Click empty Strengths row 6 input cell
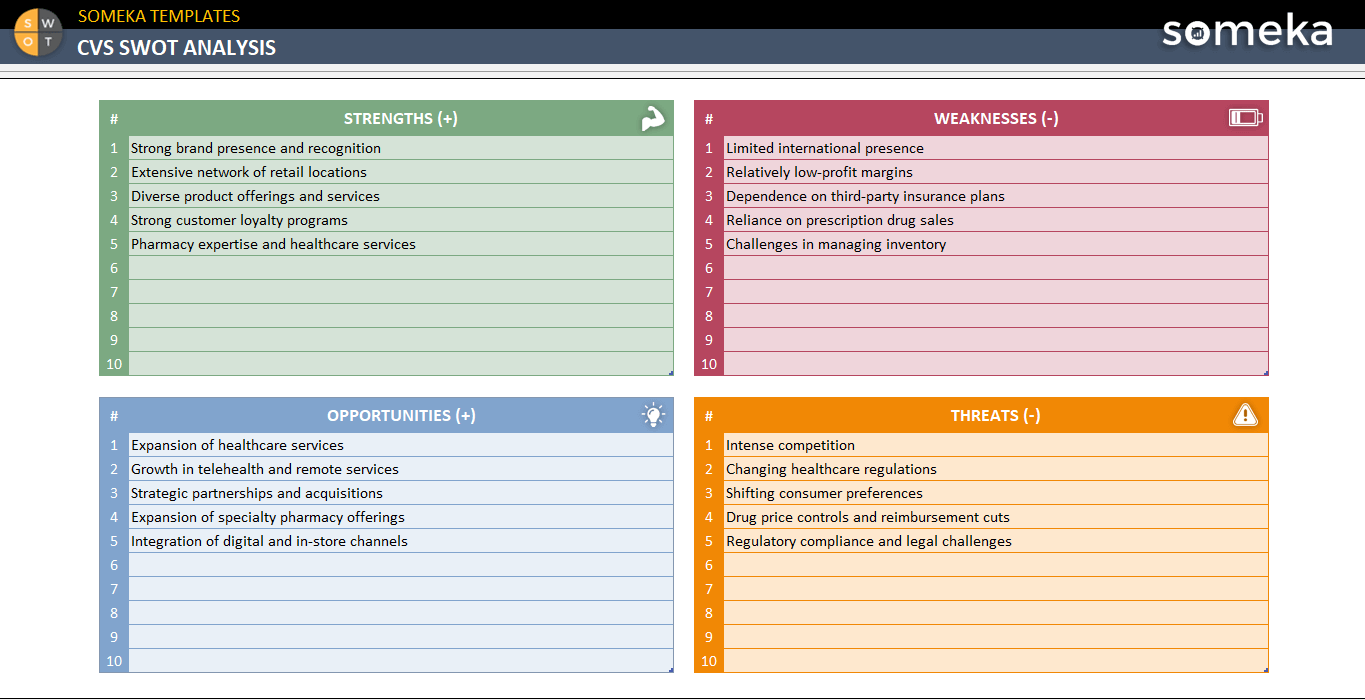The image size is (1365, 700). [401, 268]
